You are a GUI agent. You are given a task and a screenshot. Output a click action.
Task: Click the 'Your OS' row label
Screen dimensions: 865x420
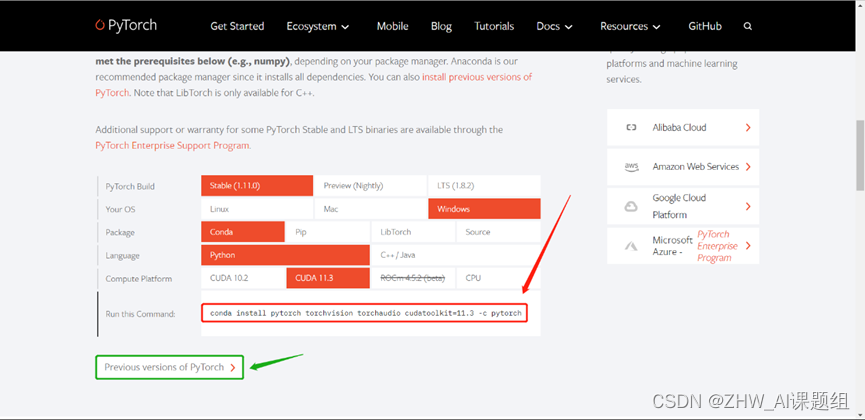pyautogui.click(x=120, y=210)
